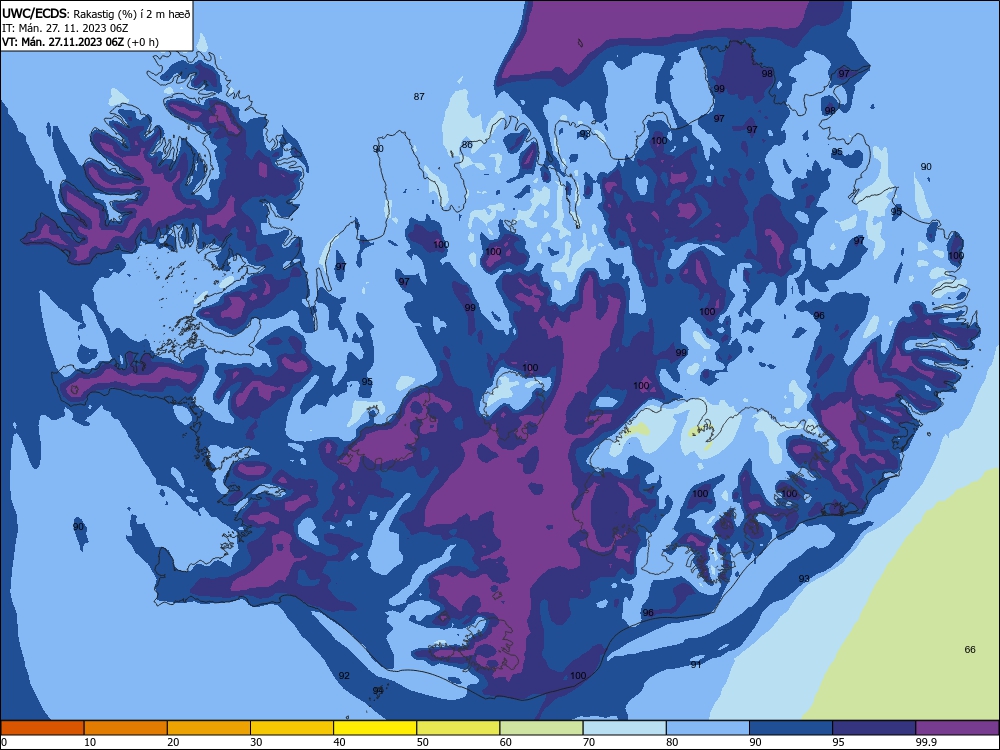Viewport: 1000px width, 750px height.
Task: Pick the light green 60–70 legend swatch
Action: coord(541,728)
